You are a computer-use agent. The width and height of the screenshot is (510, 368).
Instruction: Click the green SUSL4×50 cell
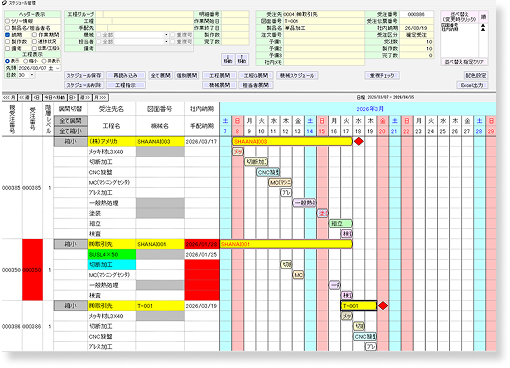[112, 254]
